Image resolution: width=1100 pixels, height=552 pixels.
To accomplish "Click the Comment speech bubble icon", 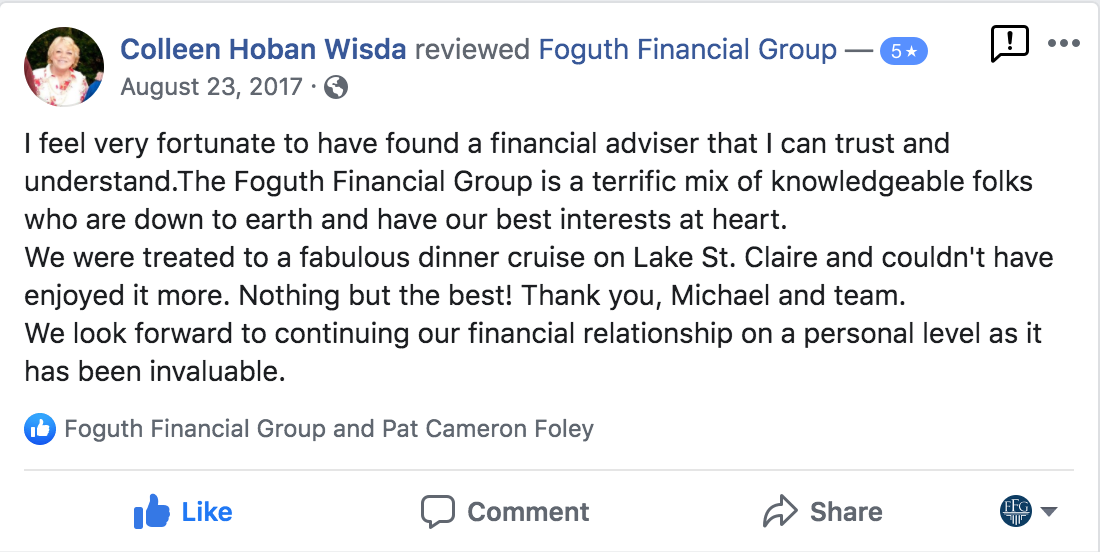I will (x=438, y=512).
